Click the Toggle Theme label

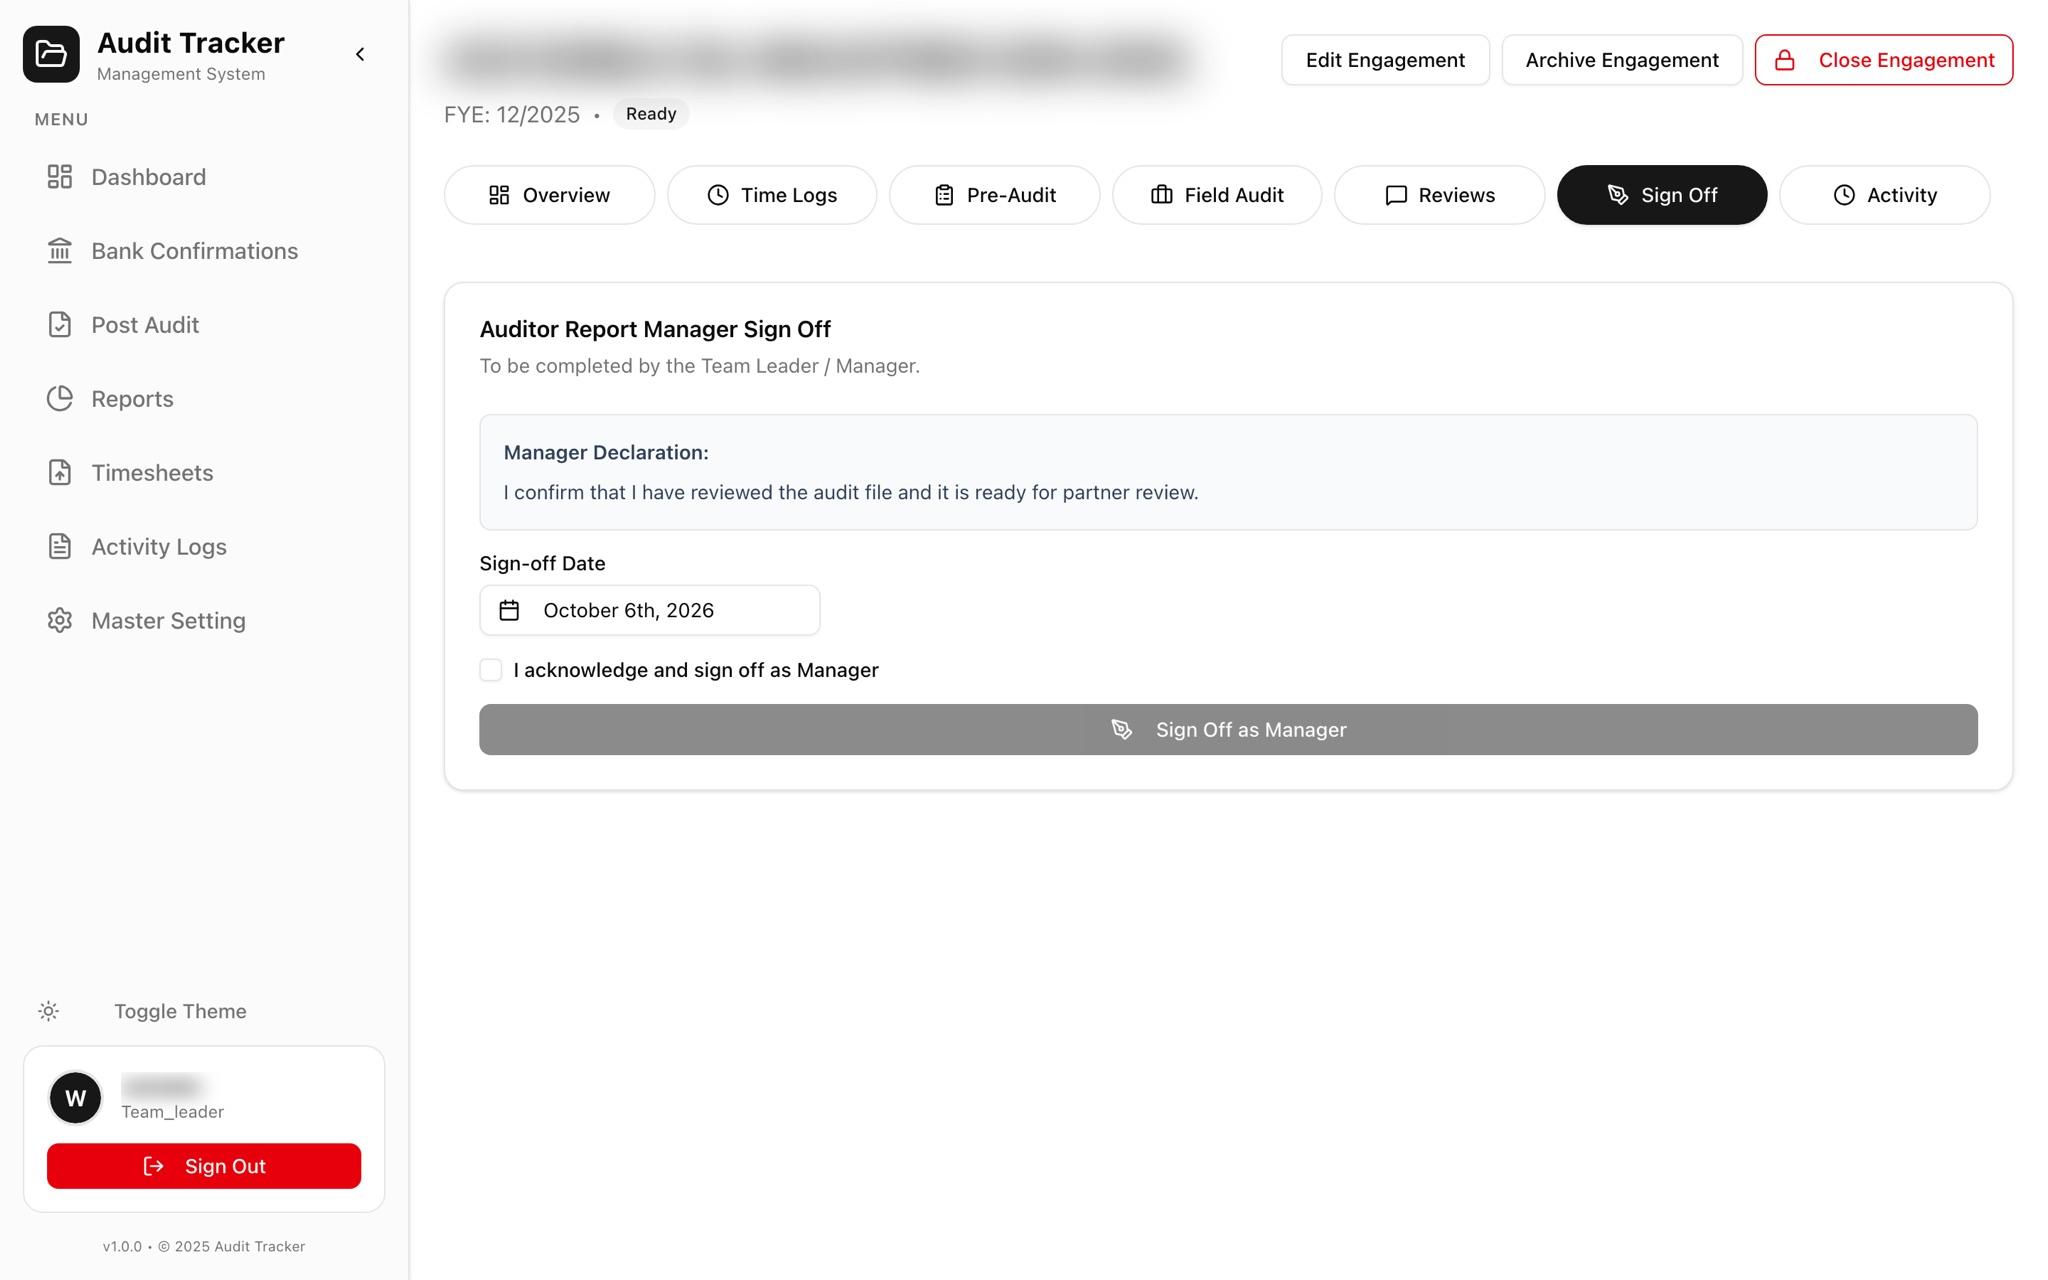[x=180, y=1011]
